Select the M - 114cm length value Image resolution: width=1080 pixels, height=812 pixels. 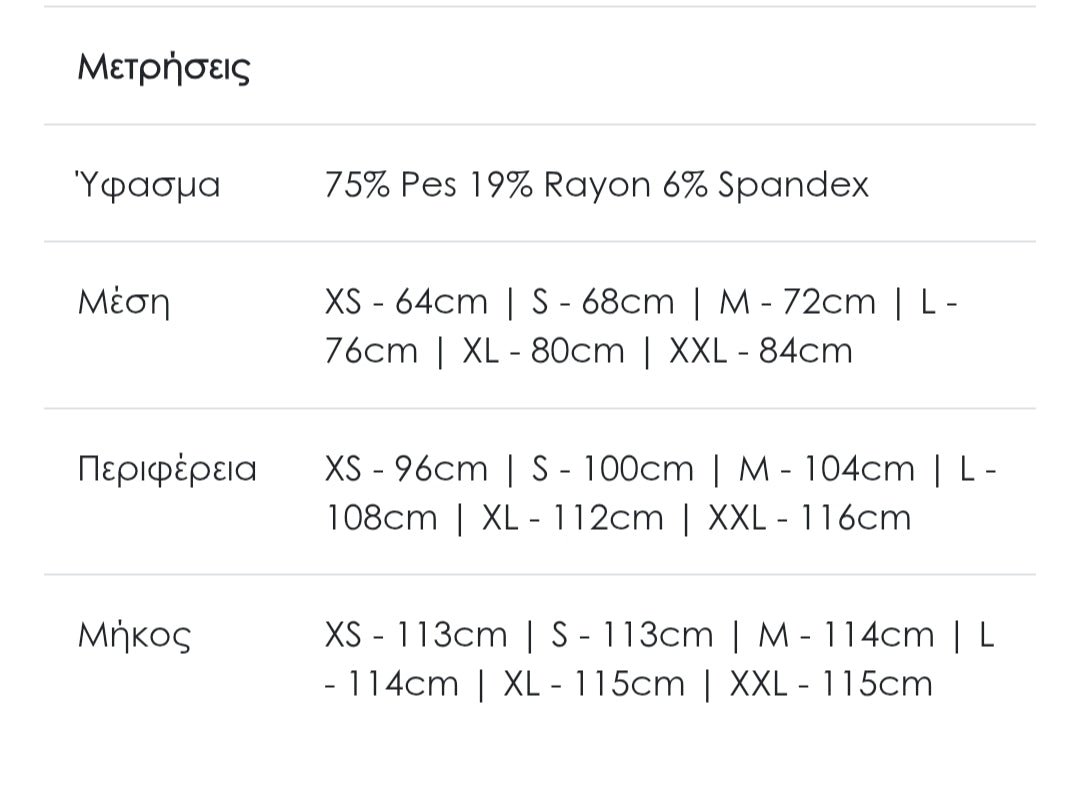(846, 635)
